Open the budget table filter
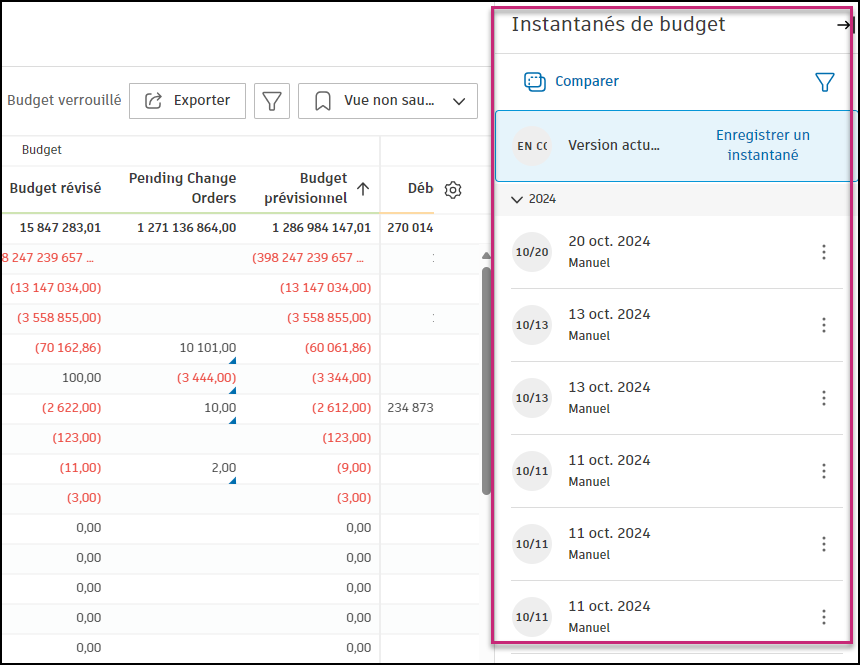 click(x=271, y=100)
